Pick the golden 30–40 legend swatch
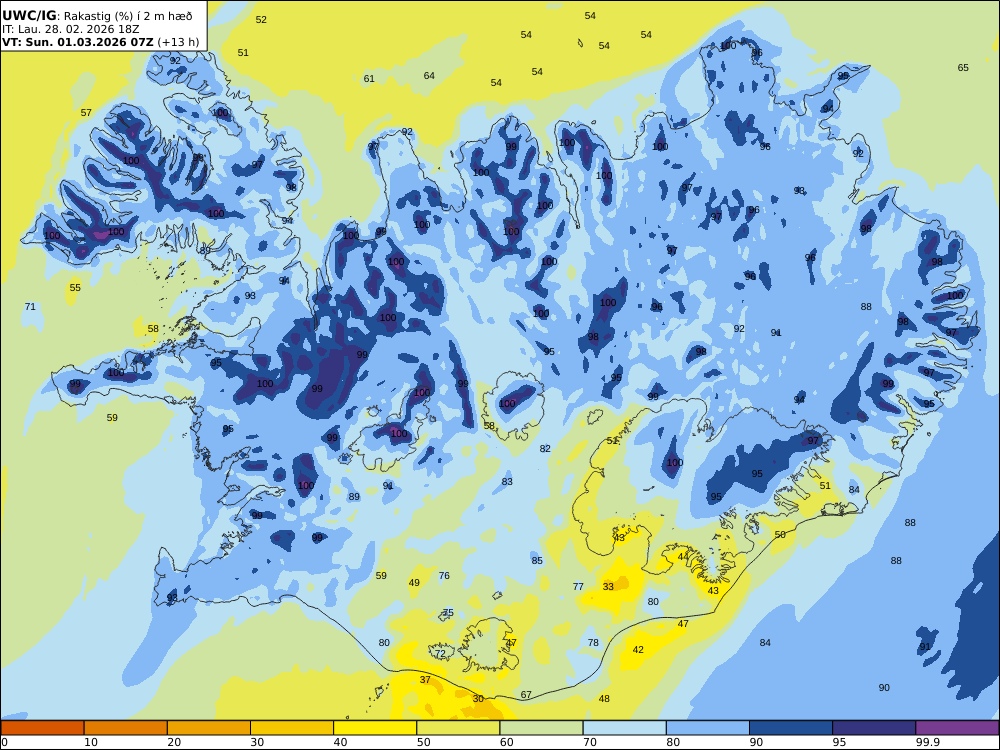Viewport: 1000px width, 750px height. 292,728
